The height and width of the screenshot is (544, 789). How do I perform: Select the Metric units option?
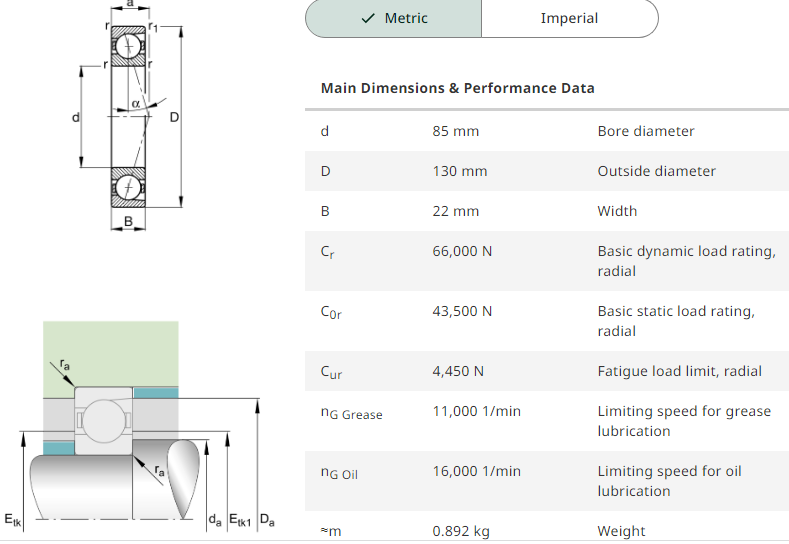click(x=393, y=19)
